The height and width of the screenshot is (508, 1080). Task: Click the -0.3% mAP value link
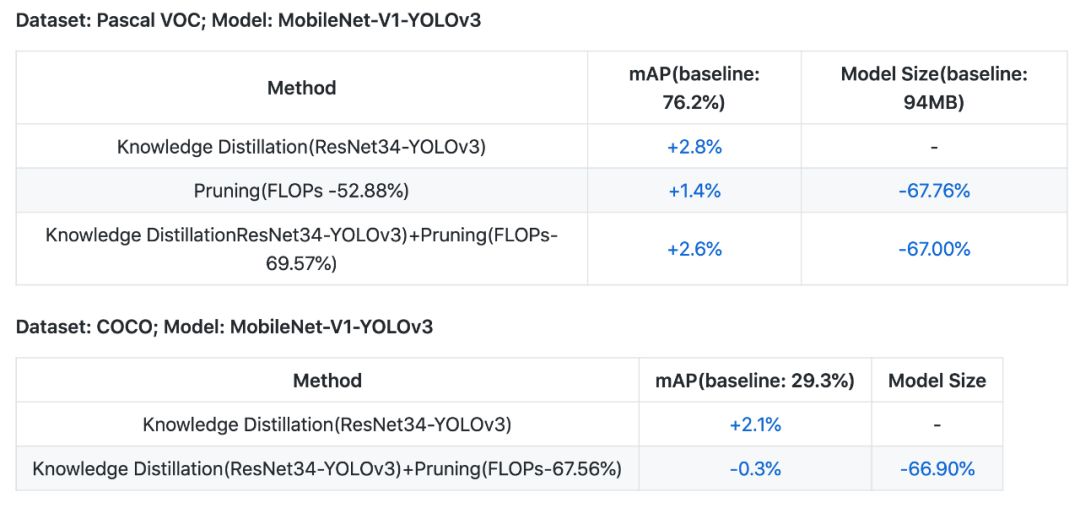(755, 469)
